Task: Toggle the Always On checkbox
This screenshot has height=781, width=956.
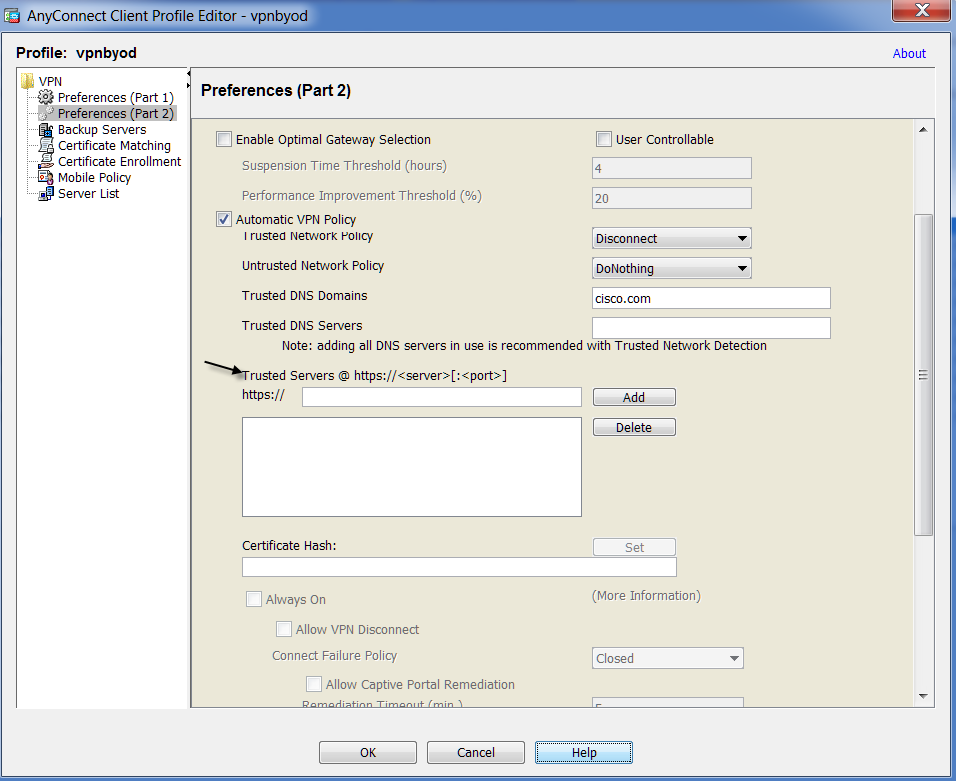Action: pos(254,599)
